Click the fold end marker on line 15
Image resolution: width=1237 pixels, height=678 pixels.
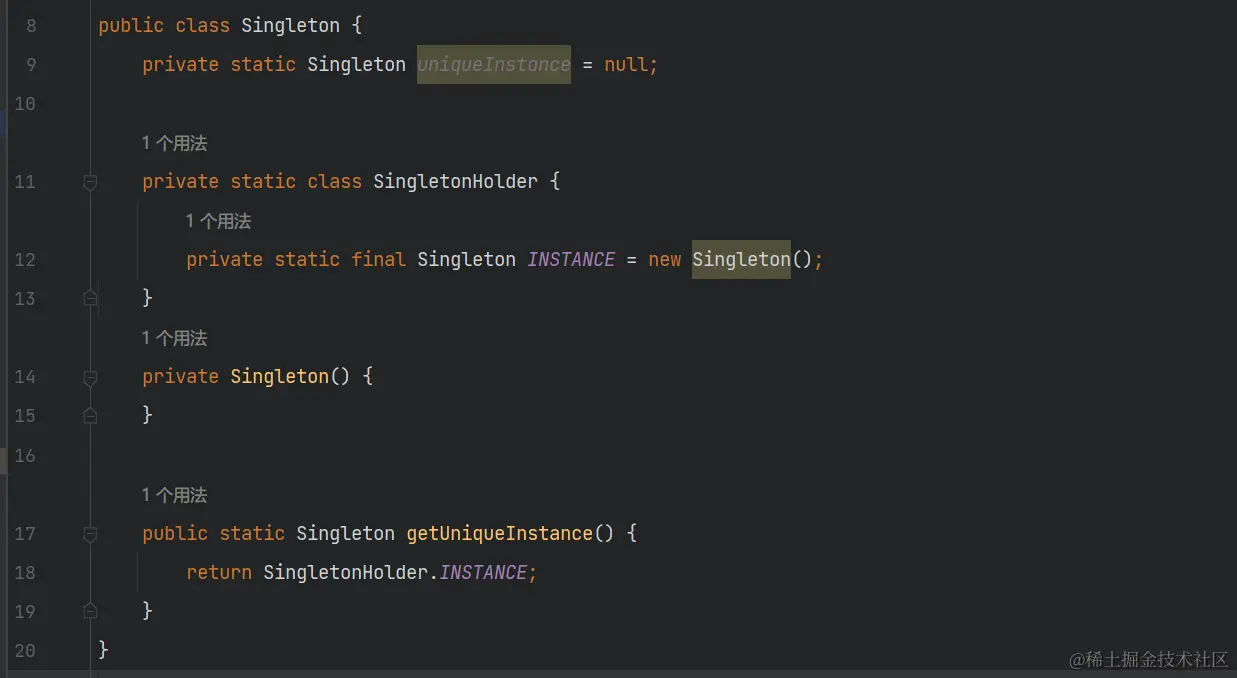click(90, 415)
